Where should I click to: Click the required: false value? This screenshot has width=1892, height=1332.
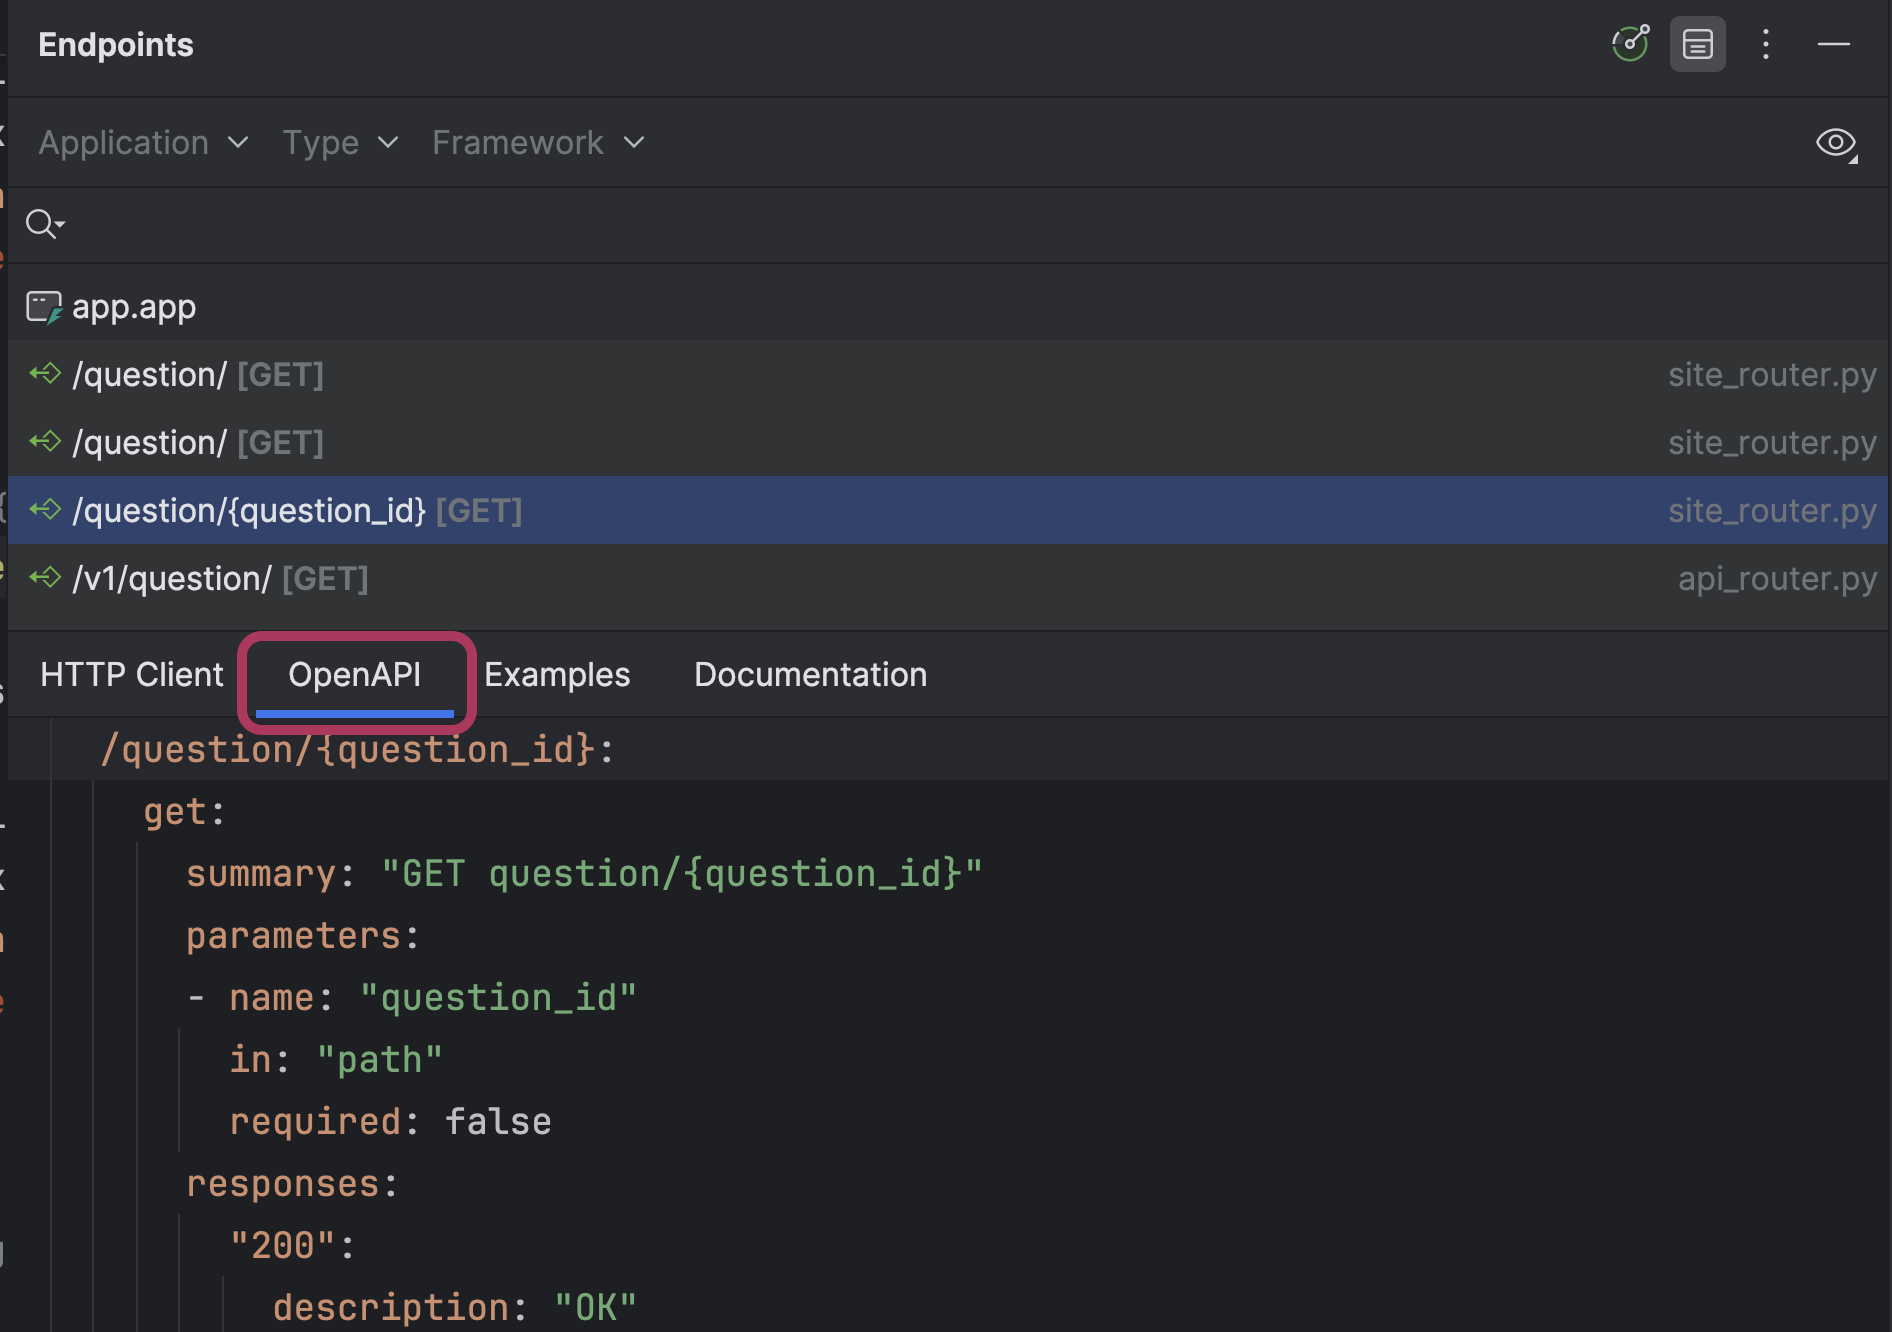498,1121
